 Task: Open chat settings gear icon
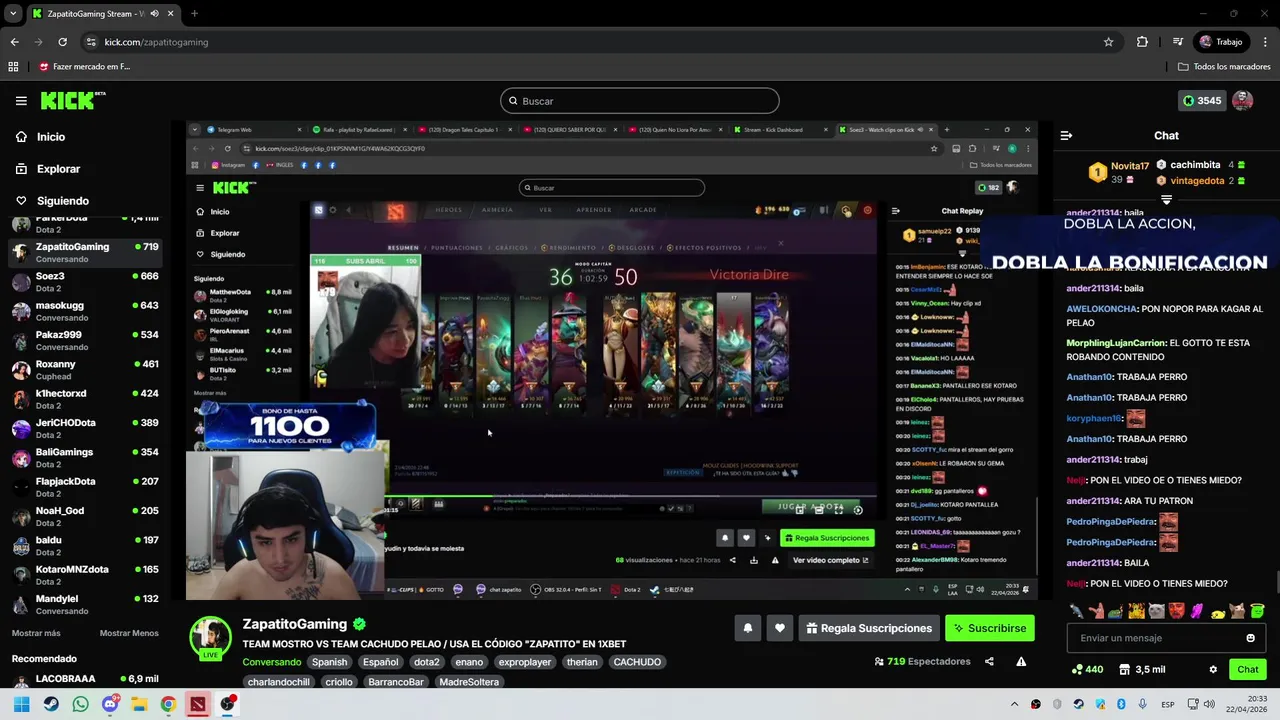[1213, 669]
